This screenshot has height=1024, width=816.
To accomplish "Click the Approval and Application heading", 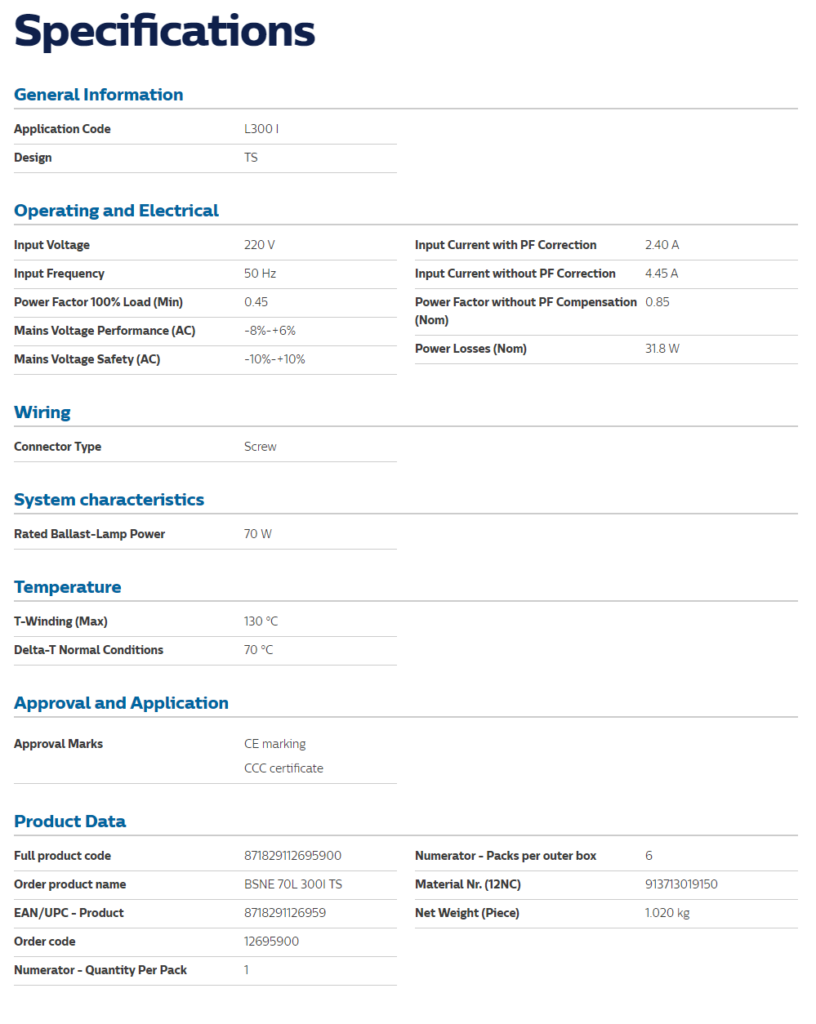I will tap(121, 703).
